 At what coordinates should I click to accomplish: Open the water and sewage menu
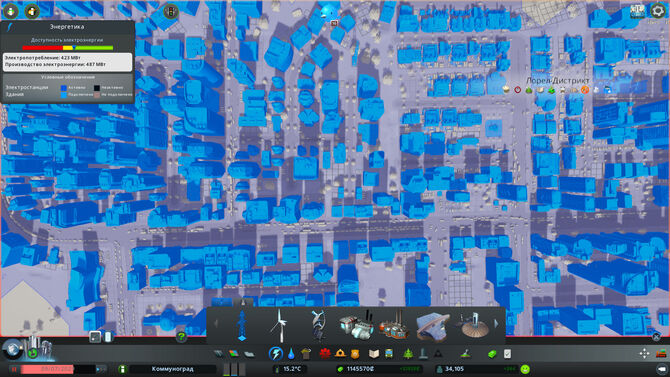click(291, 354)
